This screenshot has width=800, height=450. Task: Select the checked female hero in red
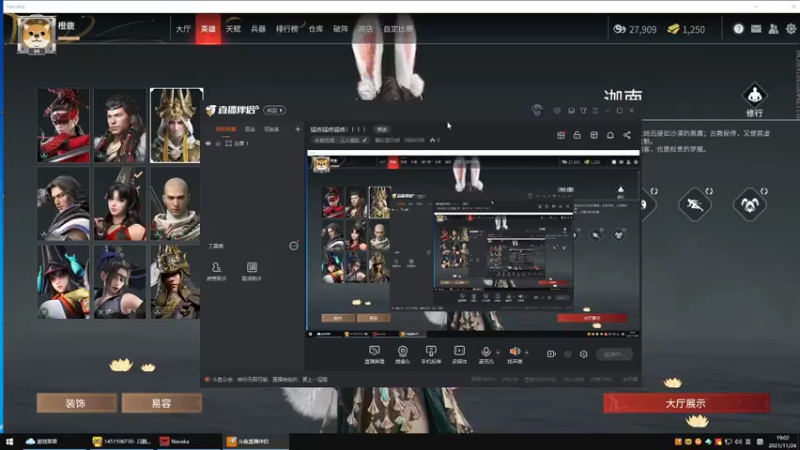point(120,204)
